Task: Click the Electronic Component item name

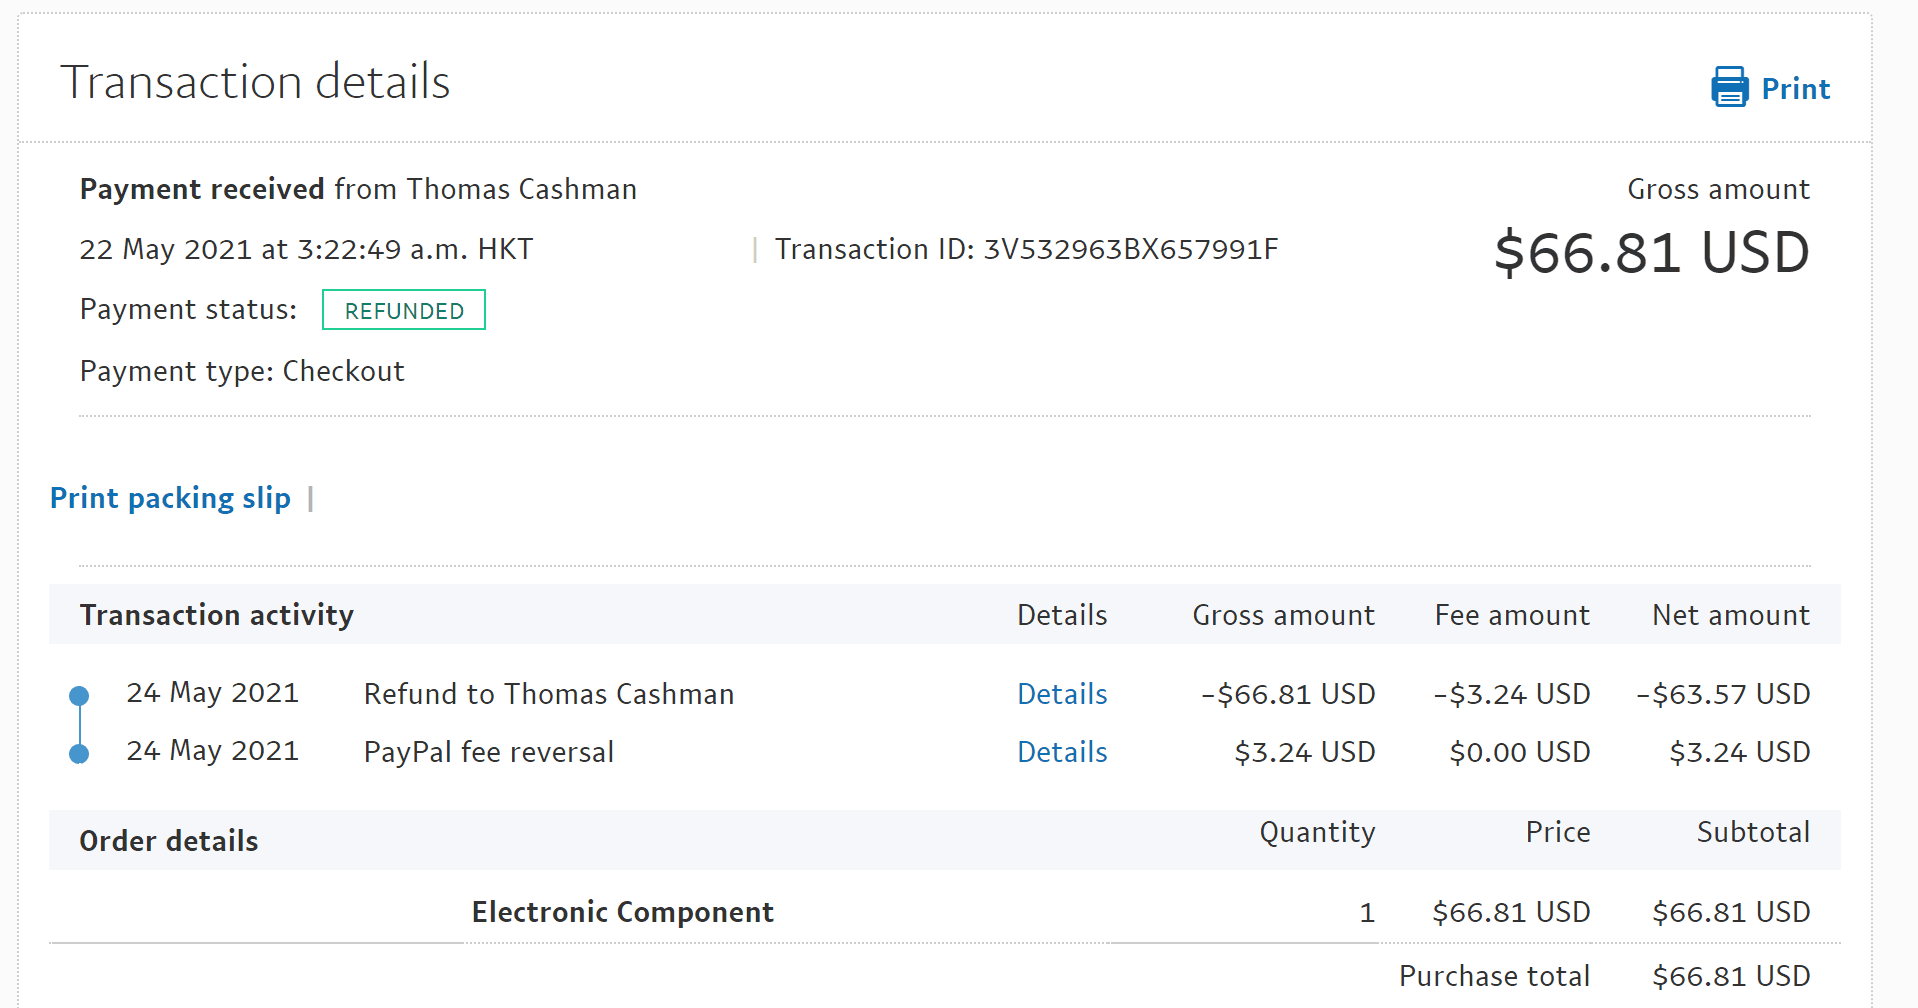Action: tap(622, 912)
